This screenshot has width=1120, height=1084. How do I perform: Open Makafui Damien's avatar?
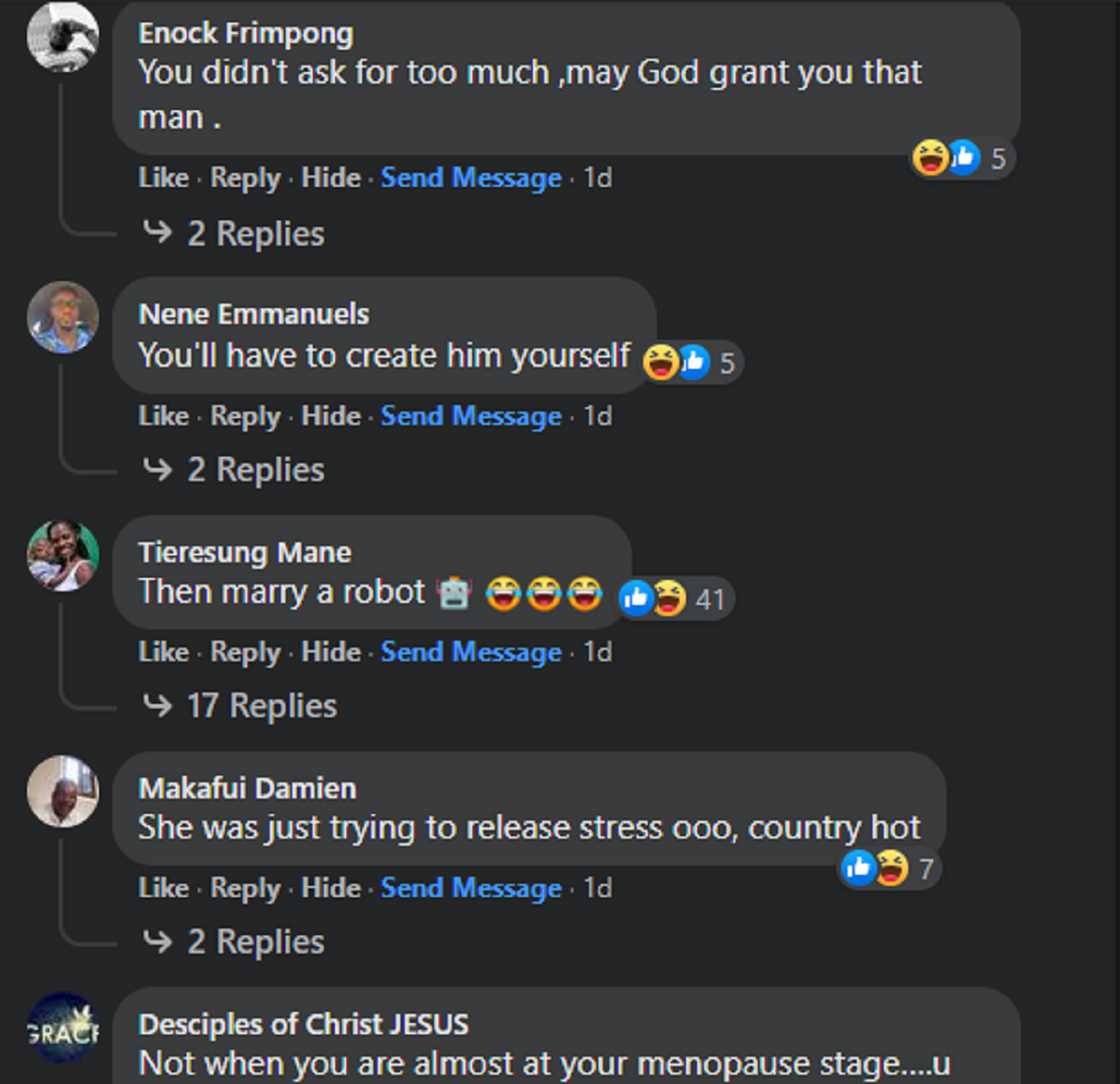(x=62, y=791)
